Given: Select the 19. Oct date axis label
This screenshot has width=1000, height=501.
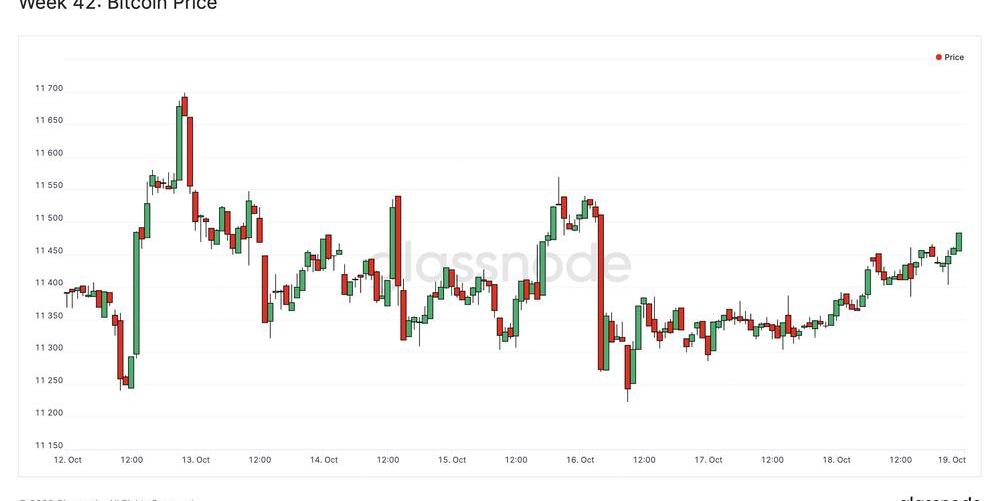Looking at the screenshot, I should (x=952, y=460).
